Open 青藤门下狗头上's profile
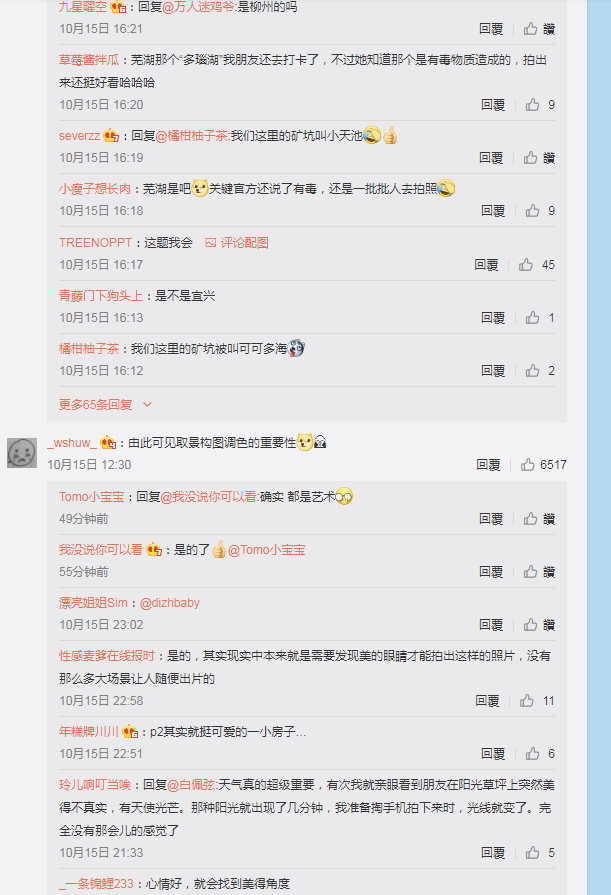Screen dimensions: 611x895 pos(101,295)
